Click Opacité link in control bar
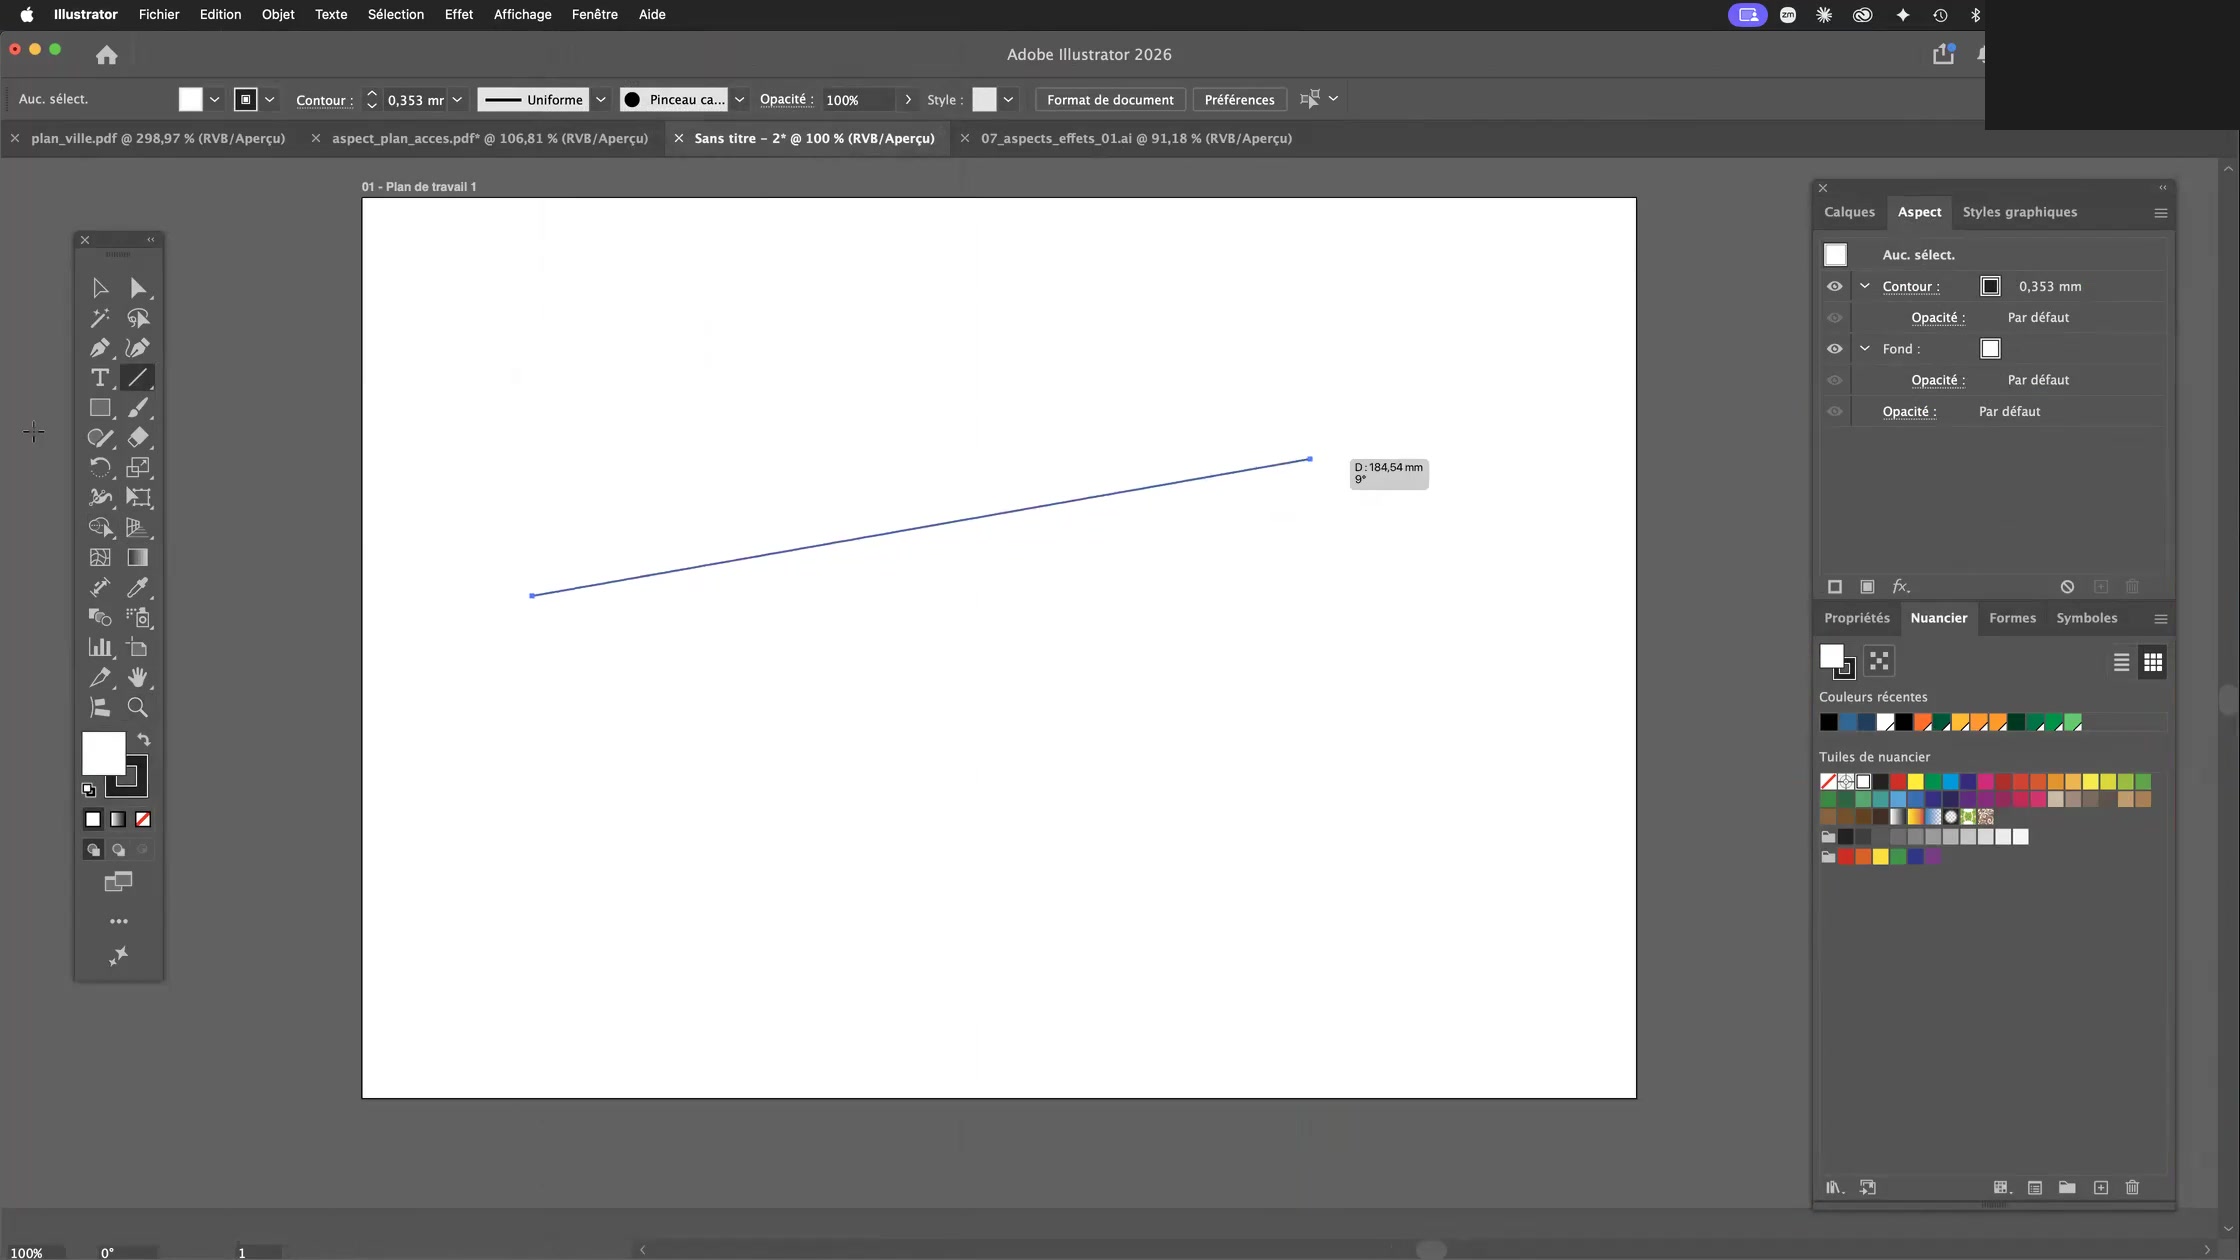The height and width of the screenshot is (1260, 2240). [x=786, y=100]
